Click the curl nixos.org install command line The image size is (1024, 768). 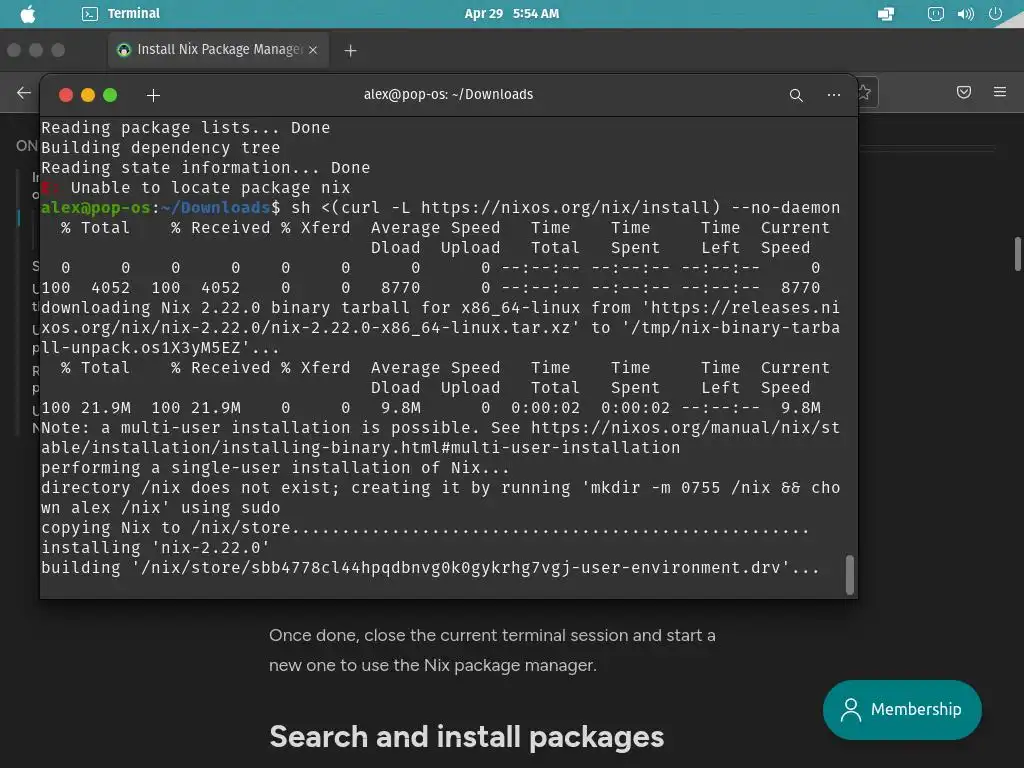441,208
